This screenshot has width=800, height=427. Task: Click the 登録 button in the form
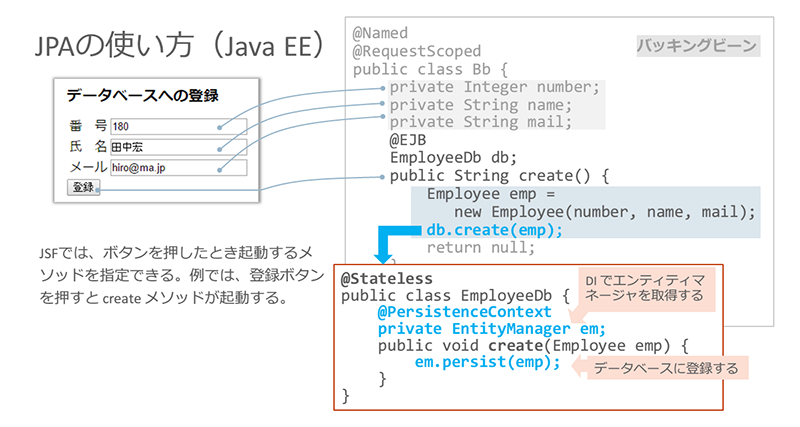pos(83,187)
